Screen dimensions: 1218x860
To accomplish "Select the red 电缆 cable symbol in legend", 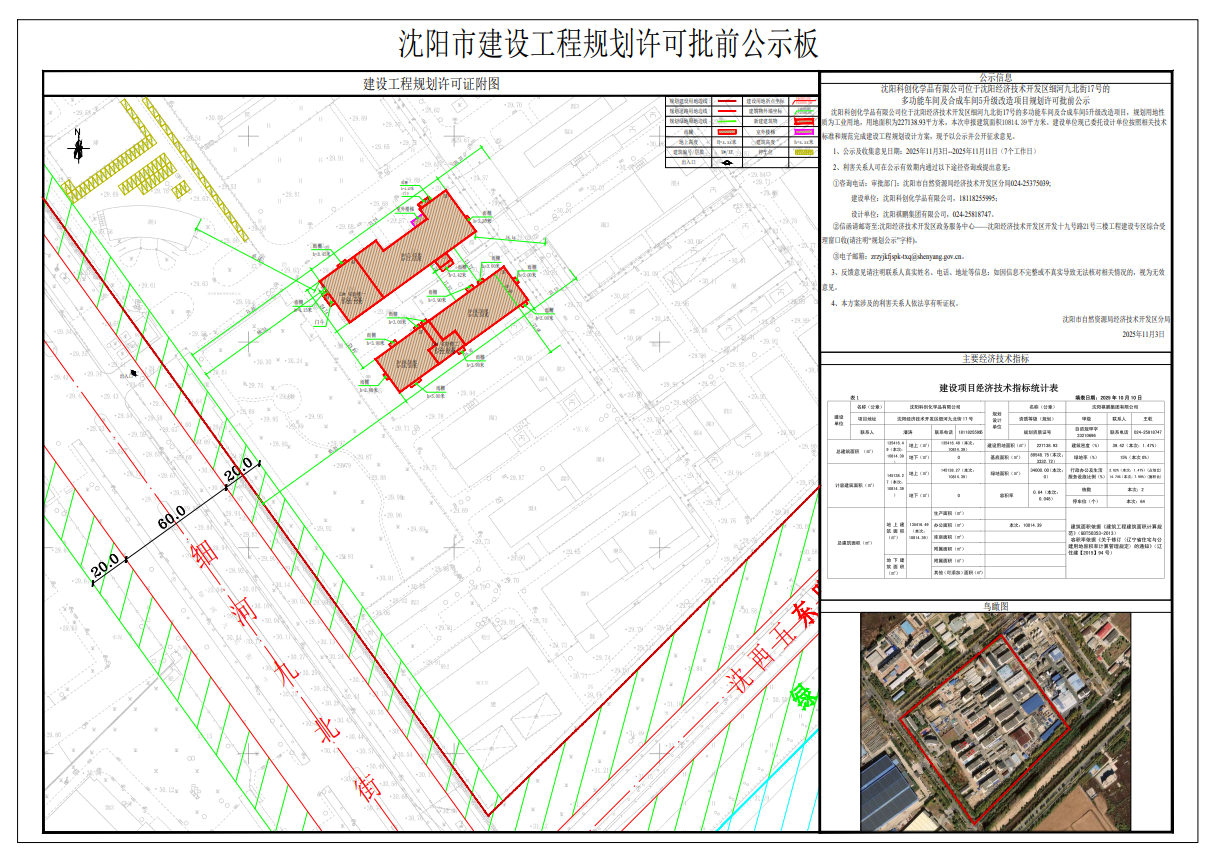I will (727, 132).
